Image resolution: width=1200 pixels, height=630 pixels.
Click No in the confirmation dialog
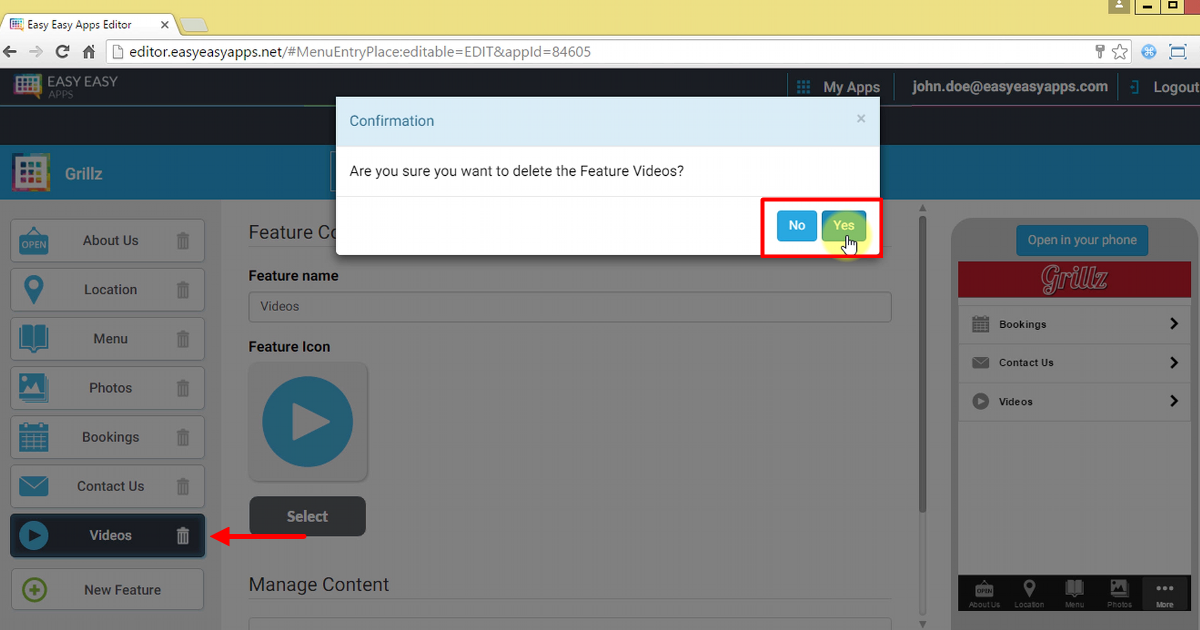796,226
